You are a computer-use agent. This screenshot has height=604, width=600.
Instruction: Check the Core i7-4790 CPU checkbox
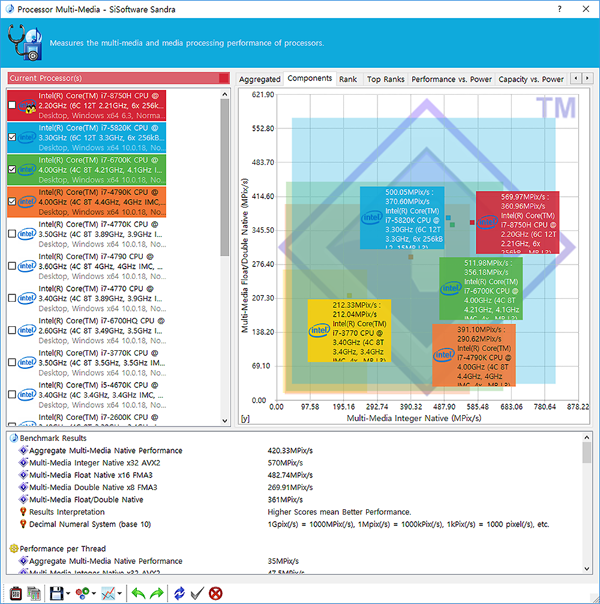12,266
